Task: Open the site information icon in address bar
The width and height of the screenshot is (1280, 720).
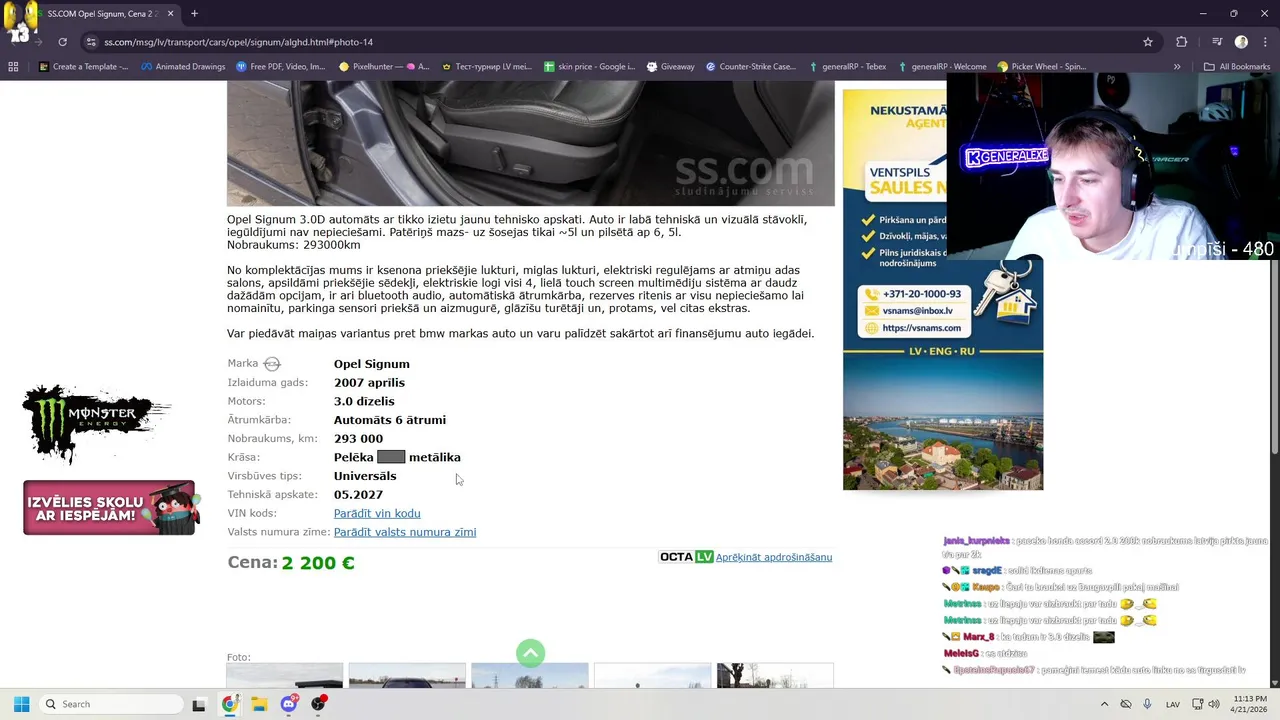Action: [91, 42]
